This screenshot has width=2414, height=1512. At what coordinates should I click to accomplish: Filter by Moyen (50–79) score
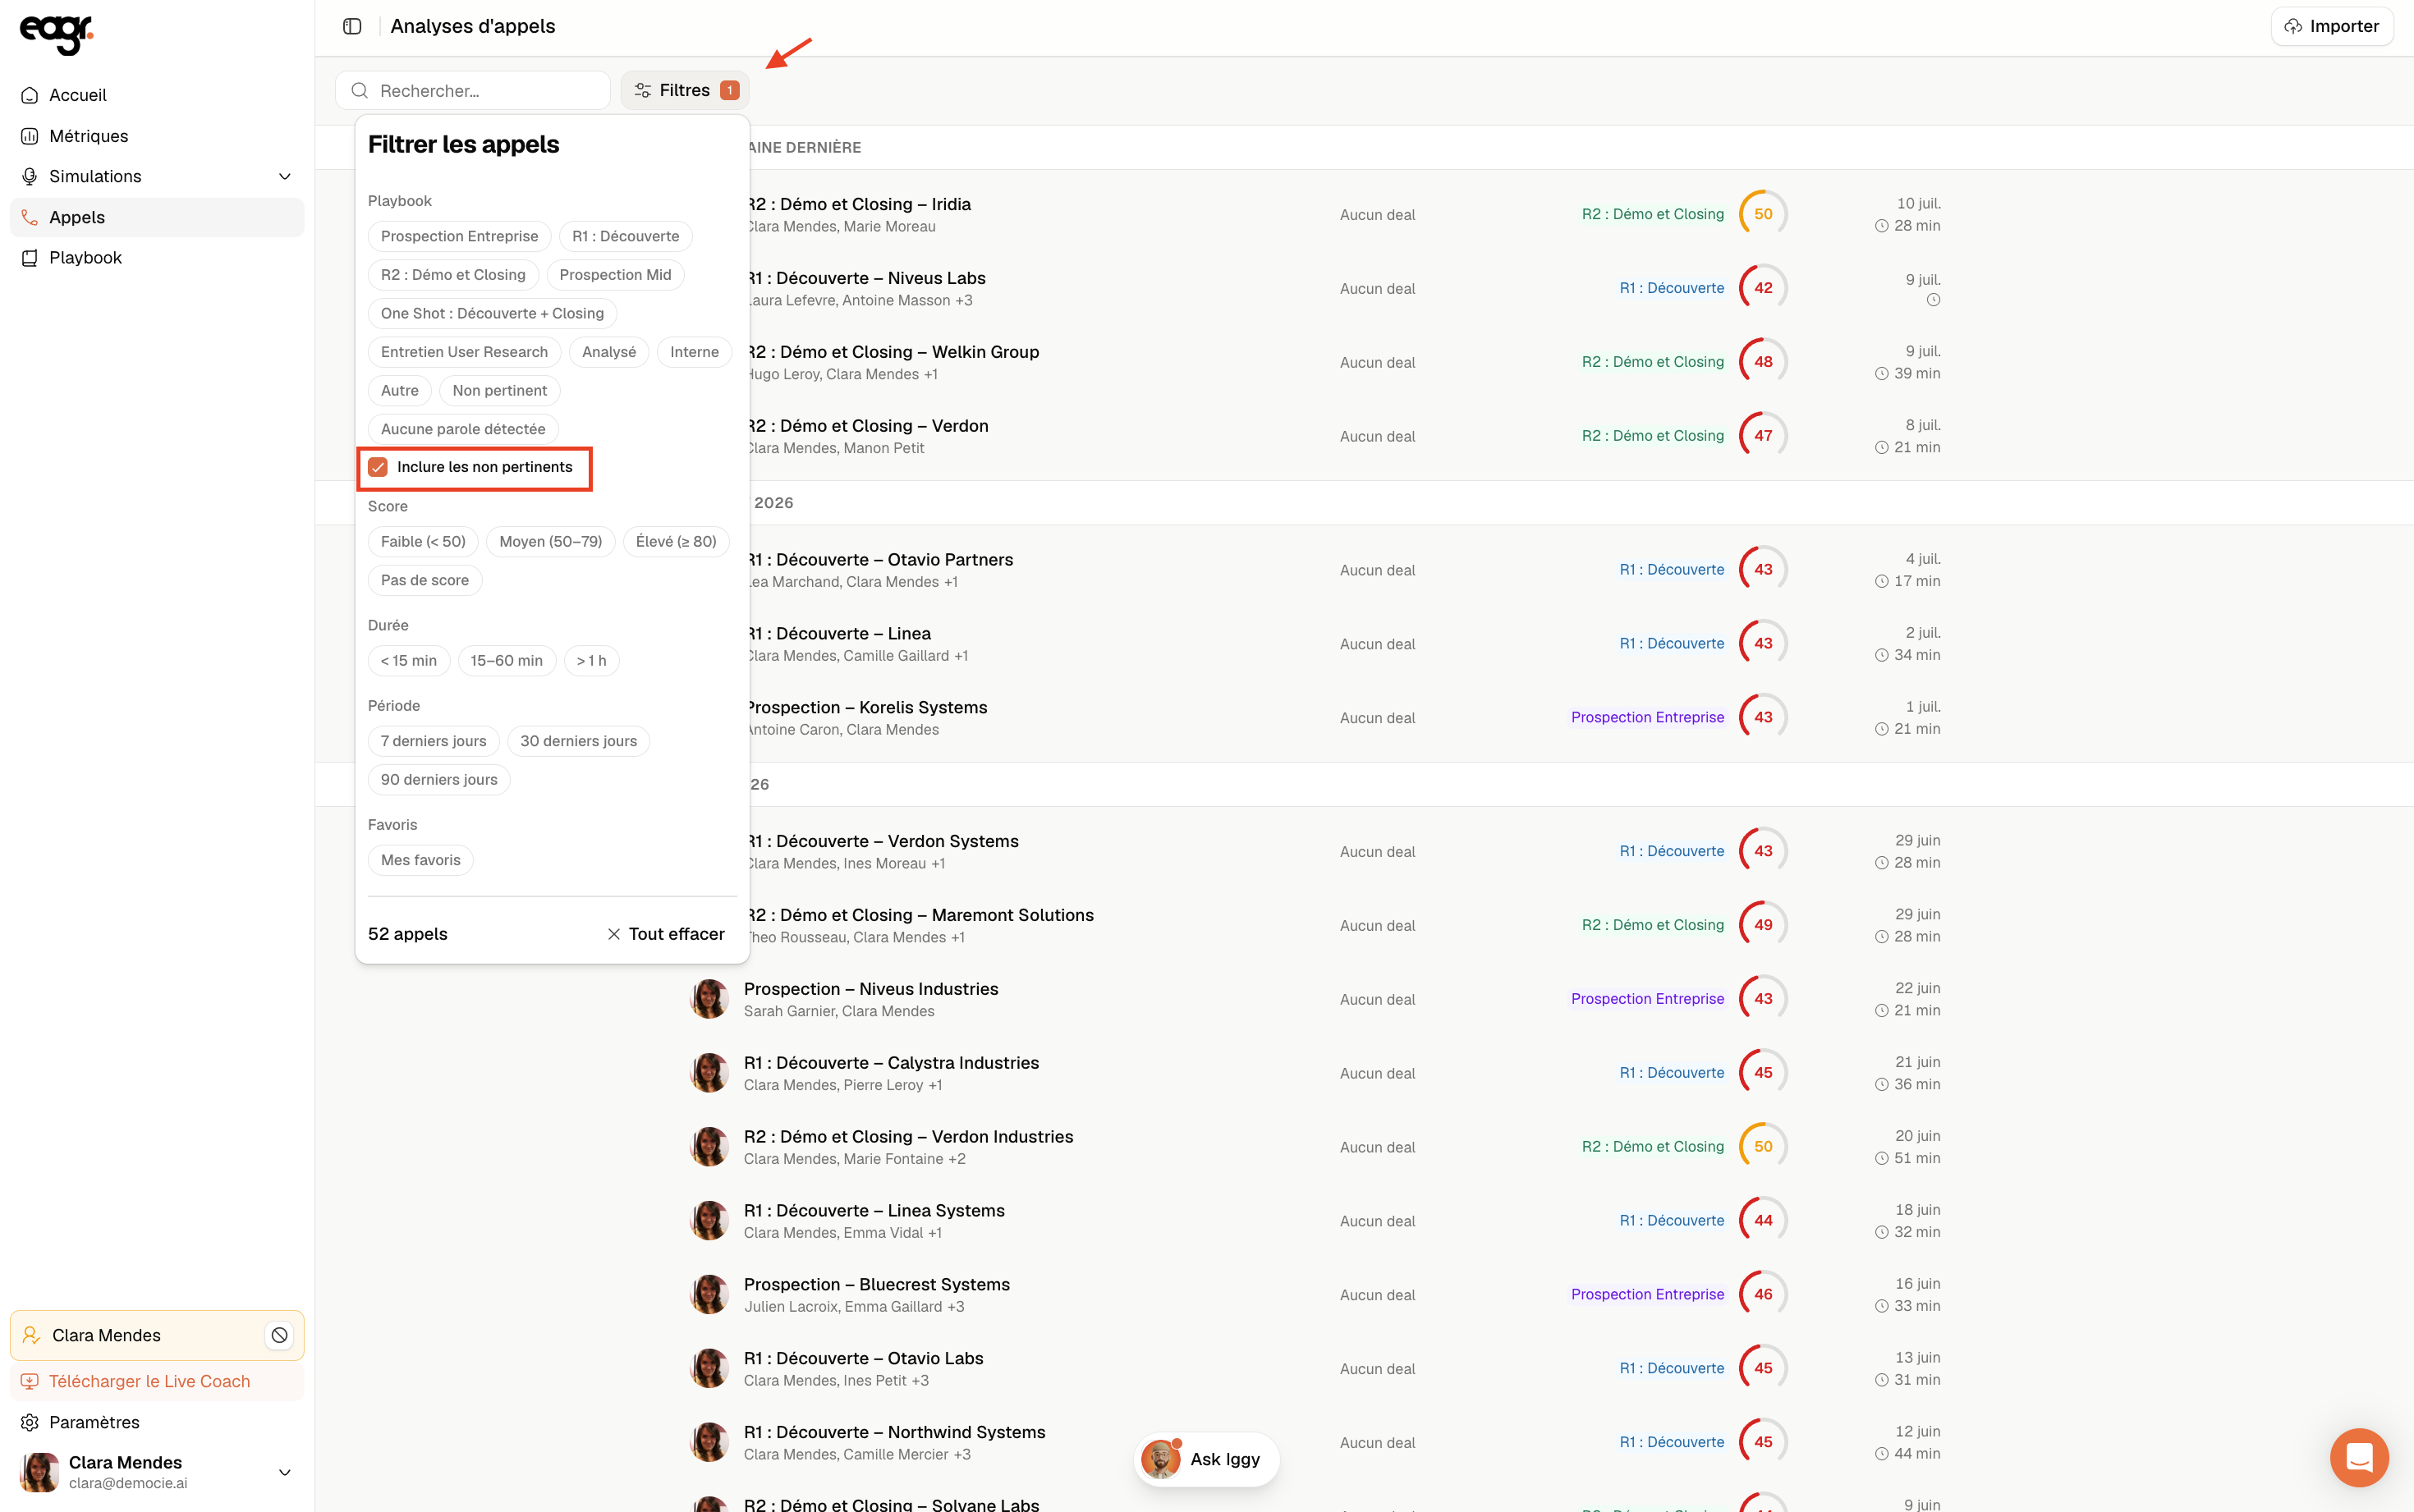click(x=550, y=541)
